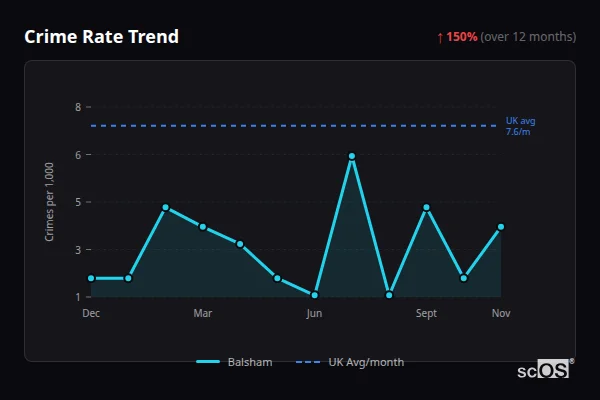The image size is (600, 400).
Task: Select the May data point
Action: point(277,278)
